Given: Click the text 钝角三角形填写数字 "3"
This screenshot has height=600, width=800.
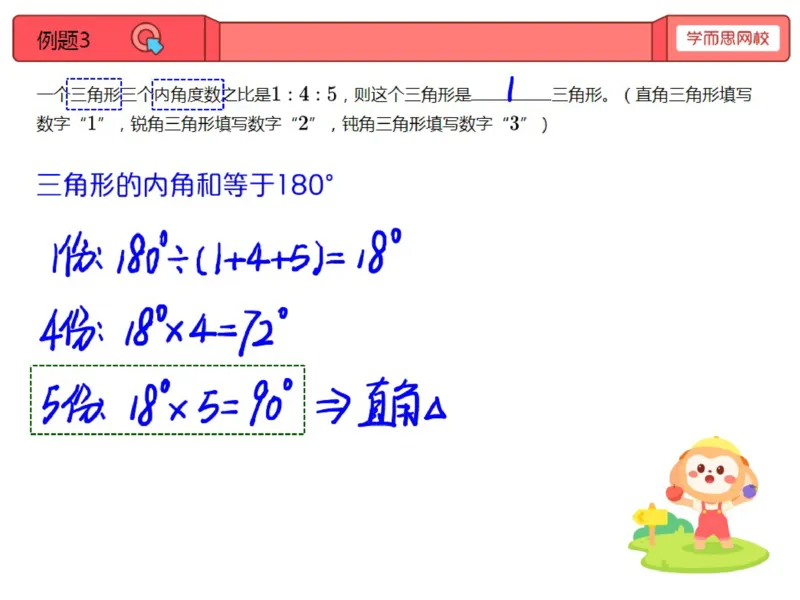Looking at the screenshot, I should pos(434,123).
